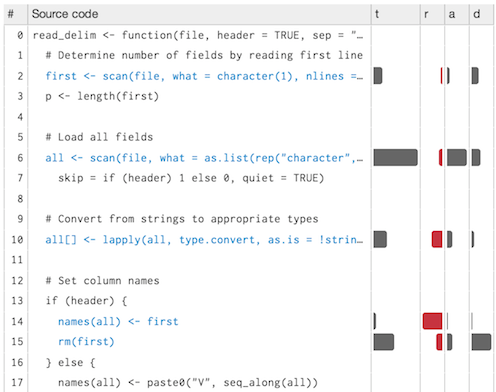Click the duplications bar for line 6

point(476,158)
